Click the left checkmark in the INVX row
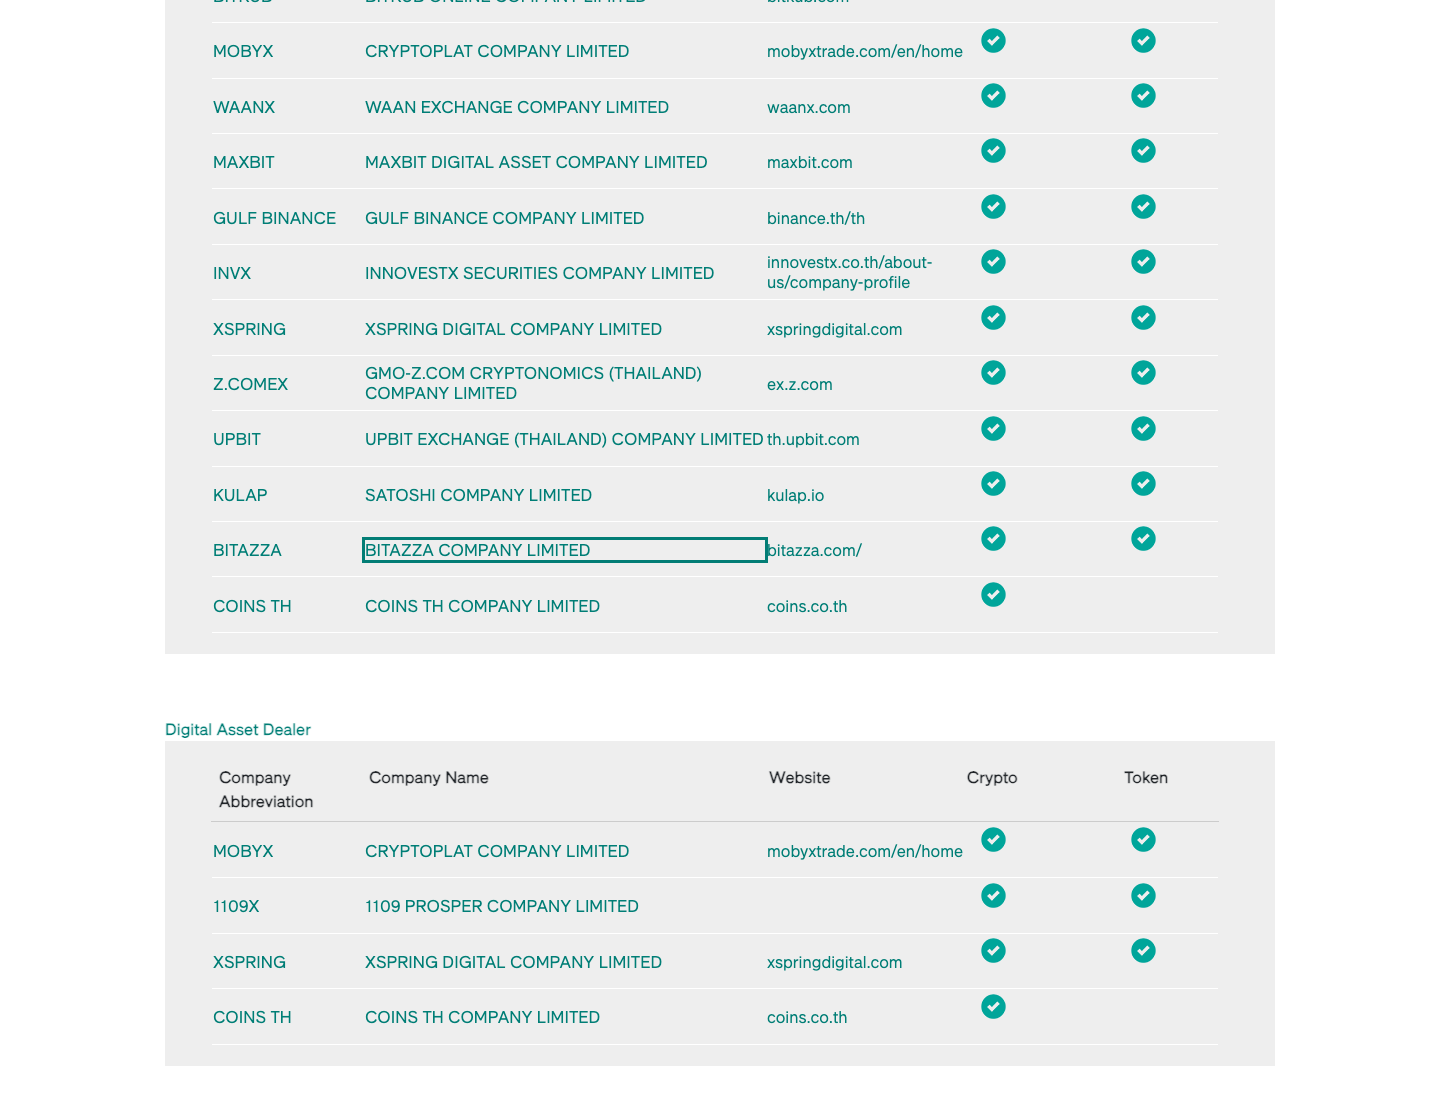The image size is (1440, 1100). 993,262
